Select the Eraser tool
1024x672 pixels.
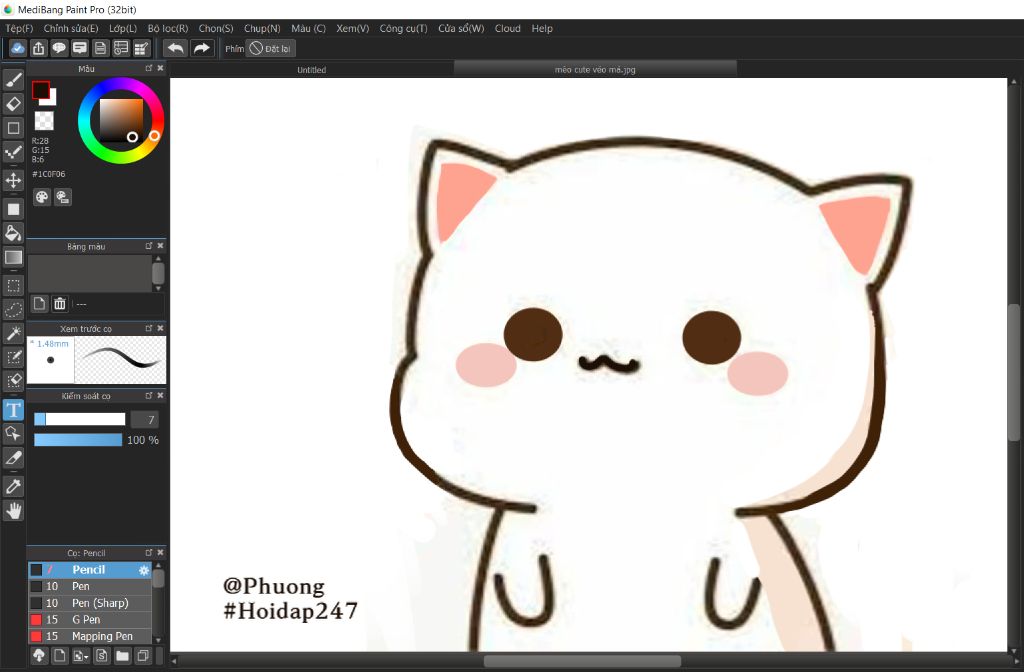click(13, 103)
